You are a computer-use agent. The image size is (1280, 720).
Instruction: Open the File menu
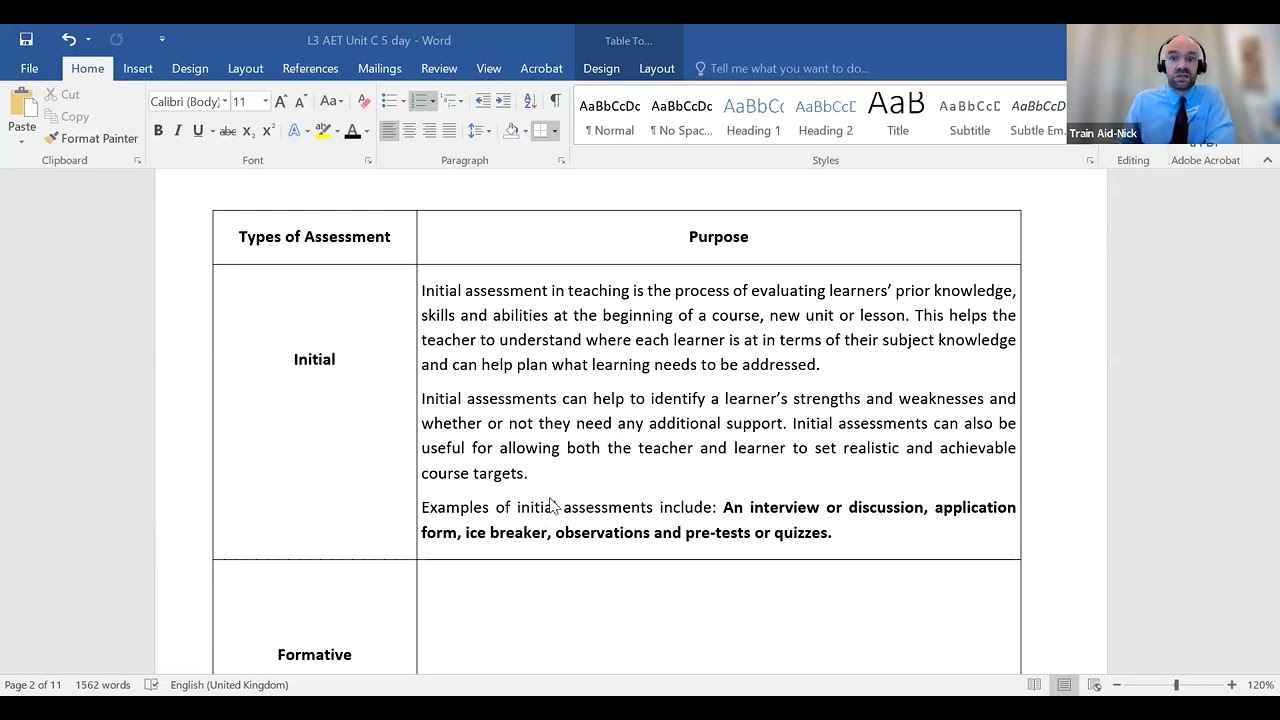coord(29,68)
